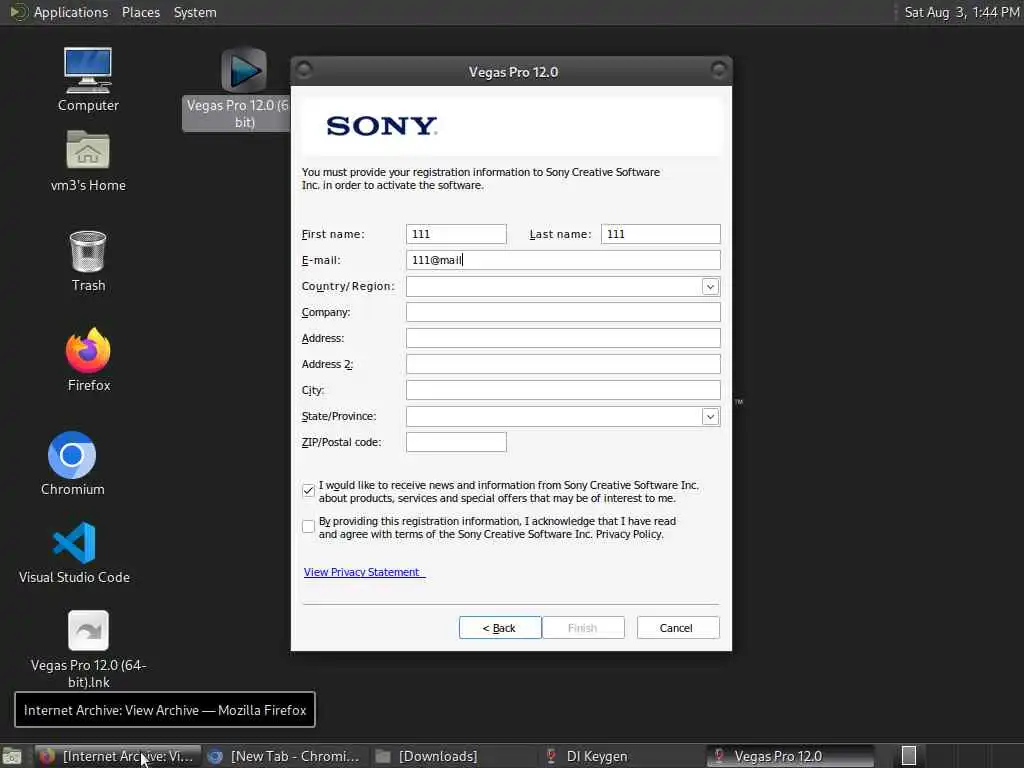Click the SONY logo banner
The height and width of the screenshot is (768, 1024).
click(x=512, y=126)
